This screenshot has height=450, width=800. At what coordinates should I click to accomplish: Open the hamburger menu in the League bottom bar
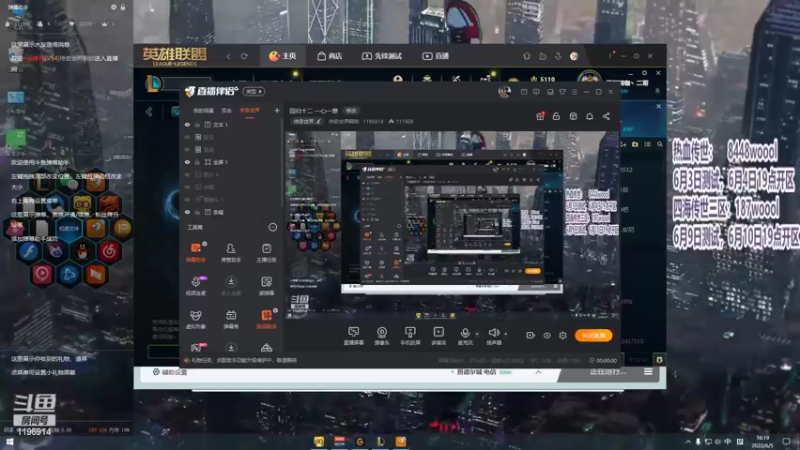tap(648, 372)
